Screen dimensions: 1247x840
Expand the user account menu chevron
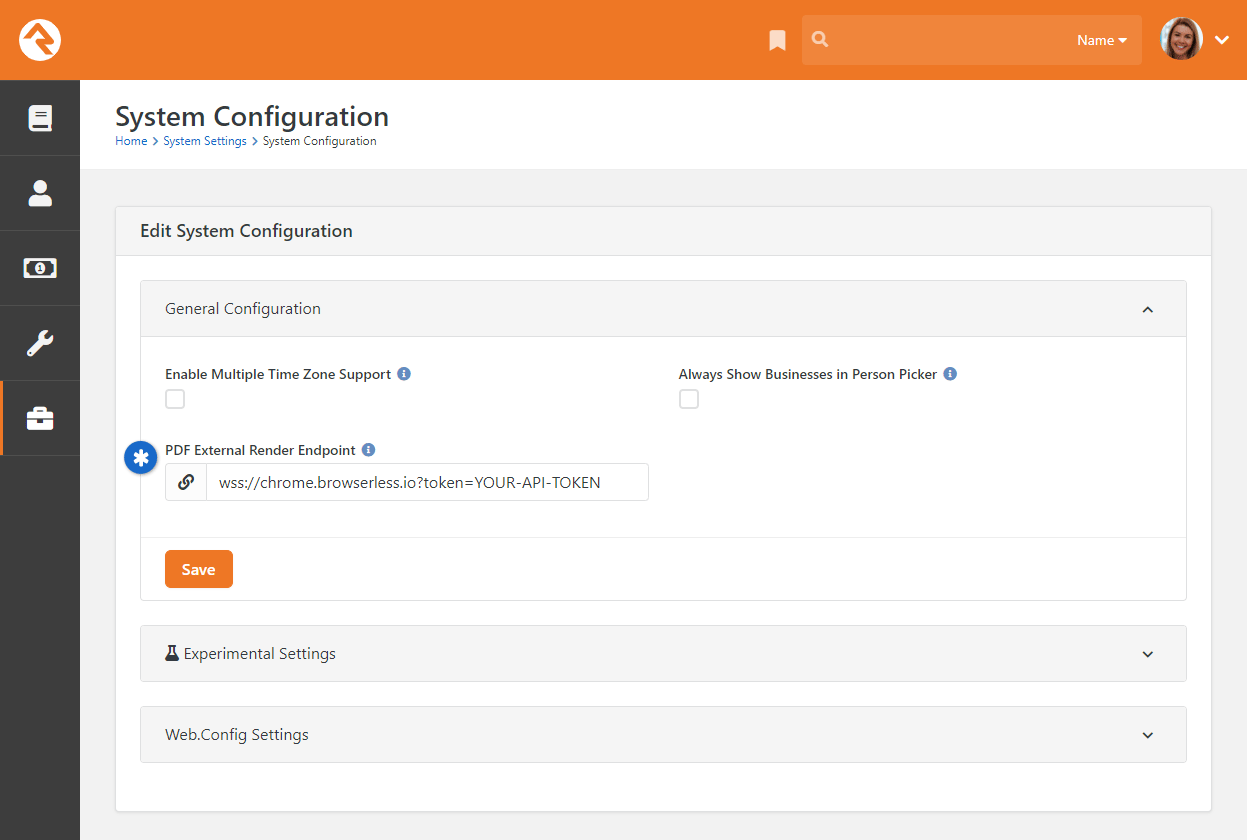coord(1222,40)
